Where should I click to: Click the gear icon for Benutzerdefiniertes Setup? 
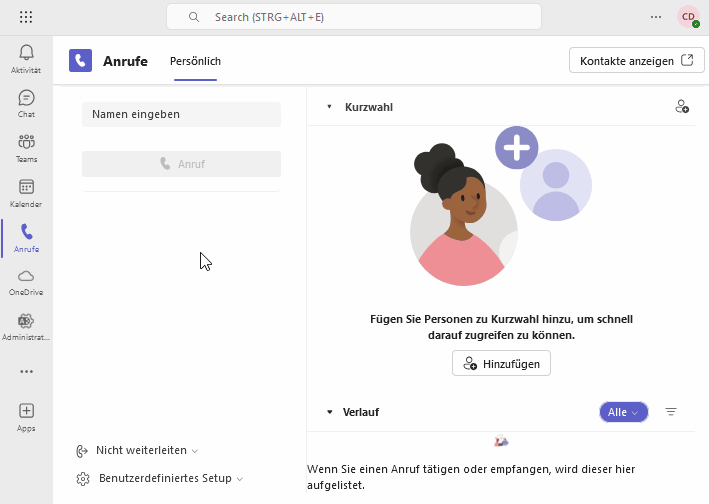tap(83, 479)
